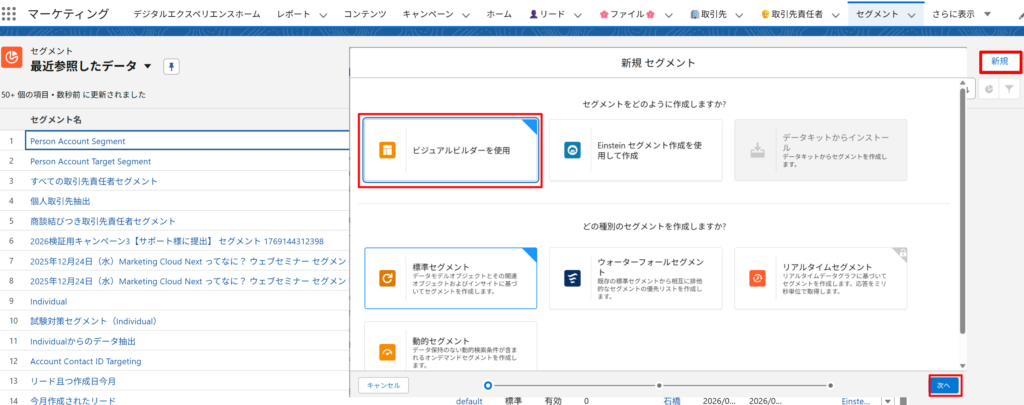Choose the リアルタイムセグメント type card
This screenshot has height=405, width=1024.
click(x=821, y=278)
